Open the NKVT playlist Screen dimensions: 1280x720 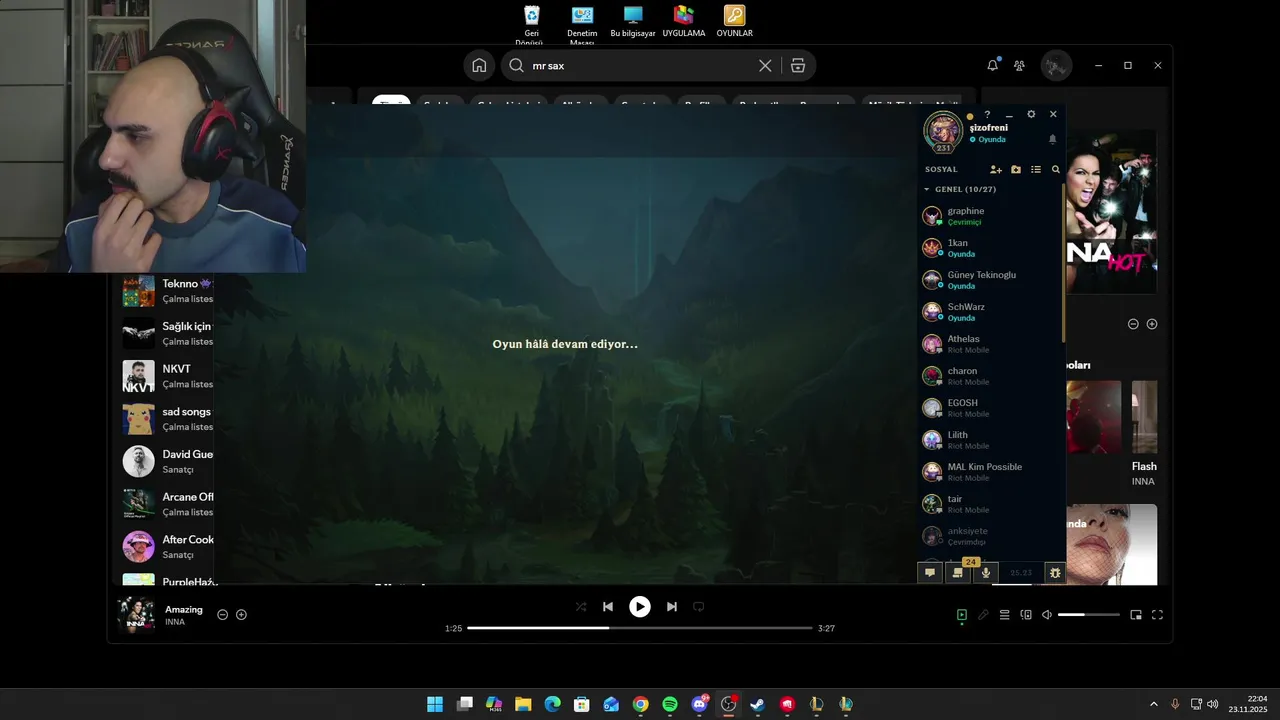pyautogui.click(x=168, y=376)
